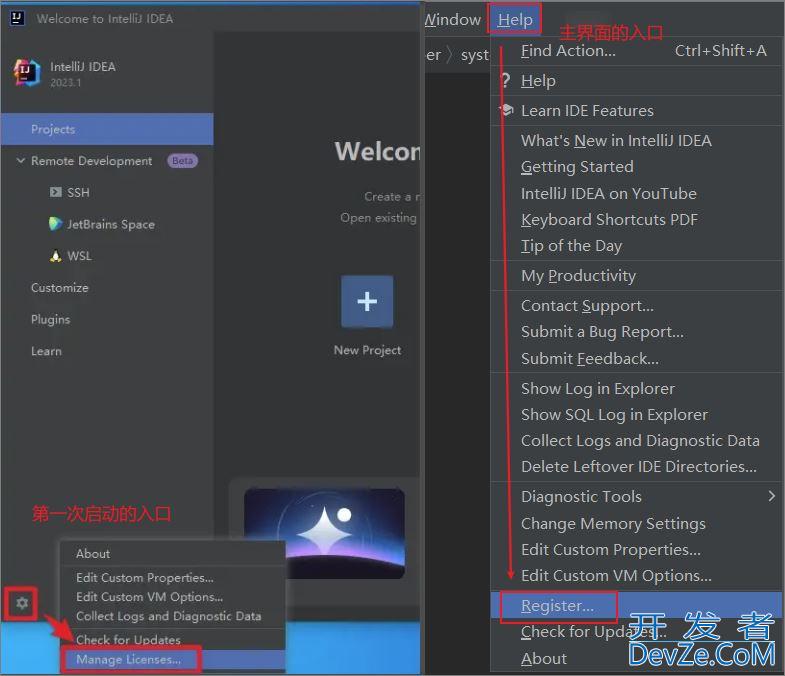Choose Getting Started from Help menu
The image size is (785, 676).
click(636, 167)
